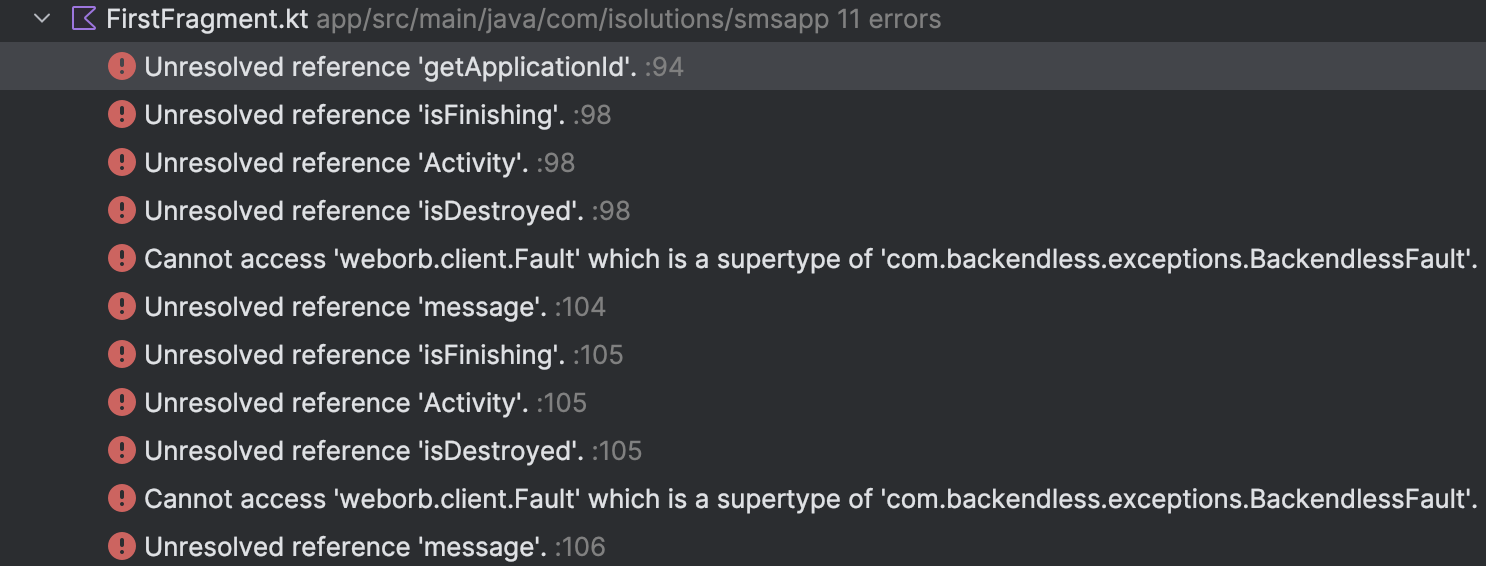This screenshot has height=566, width=1486.
Task: Open the 'getApplicationId' unresolved reference error text
Action: [x=391, y=67]
